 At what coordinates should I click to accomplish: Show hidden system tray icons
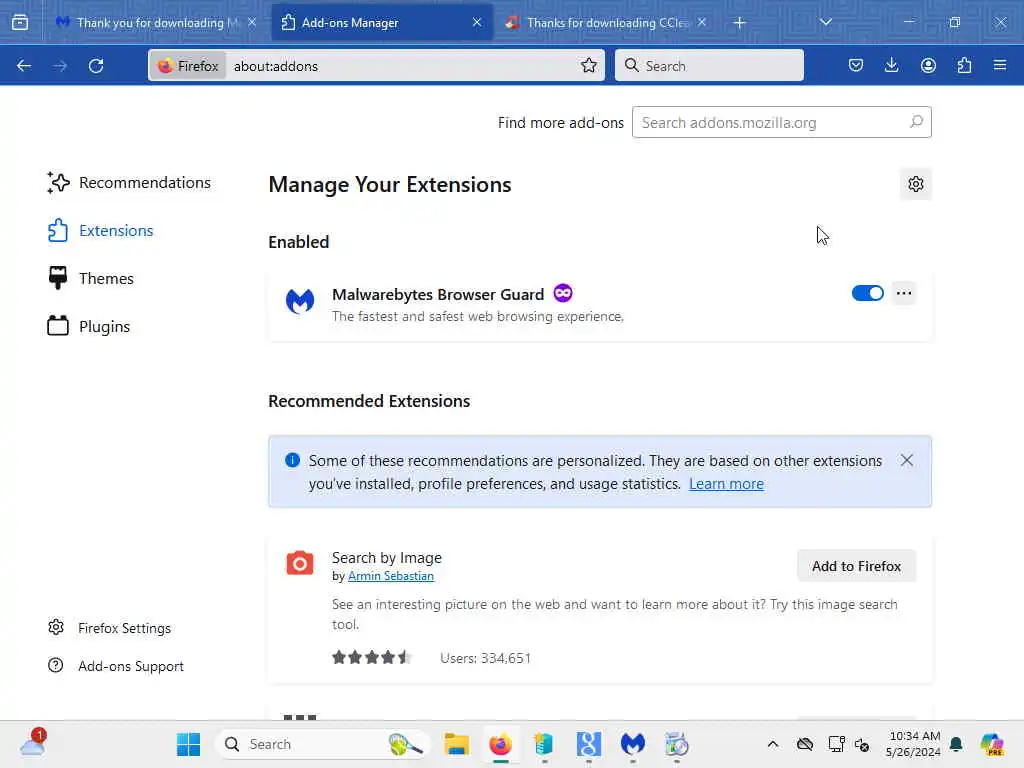coord(773,744)
